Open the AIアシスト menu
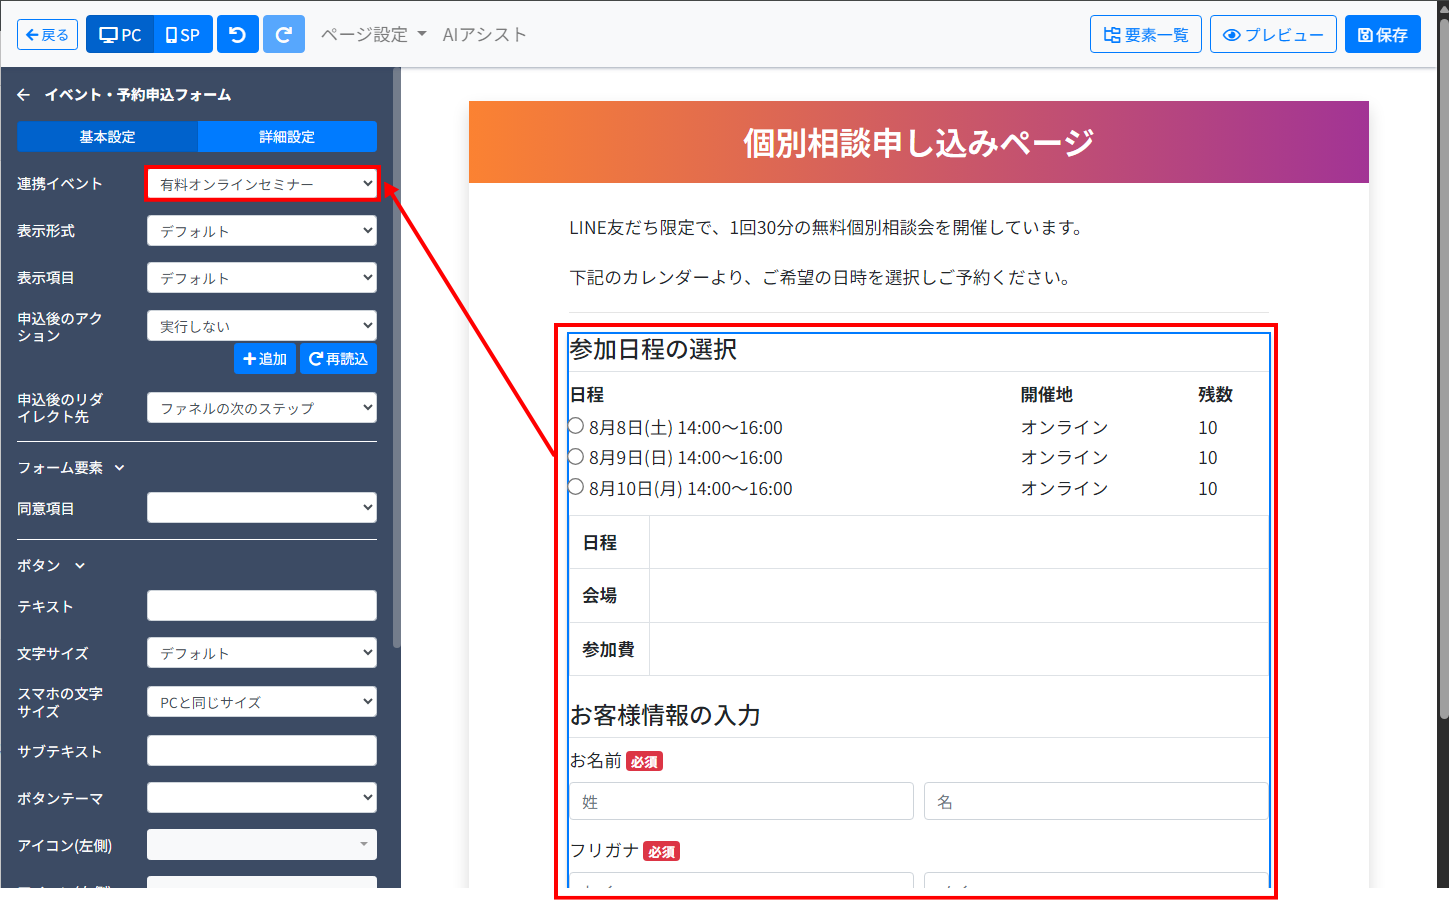The width and height of the screenshot is (1449, 900). tap(484, 35)
